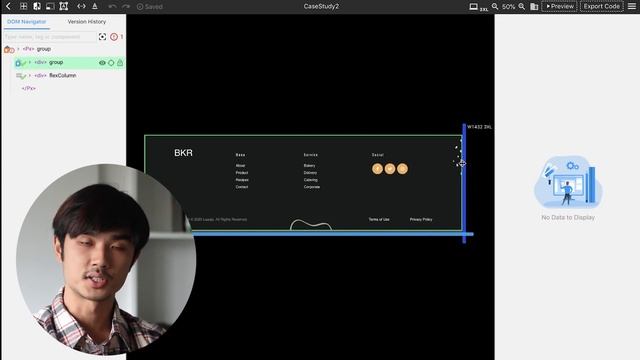Image resolution: width=640 pixels, height=360 pixels.
Task: Select the div flexColumn tree row
Action: point(69,76)
